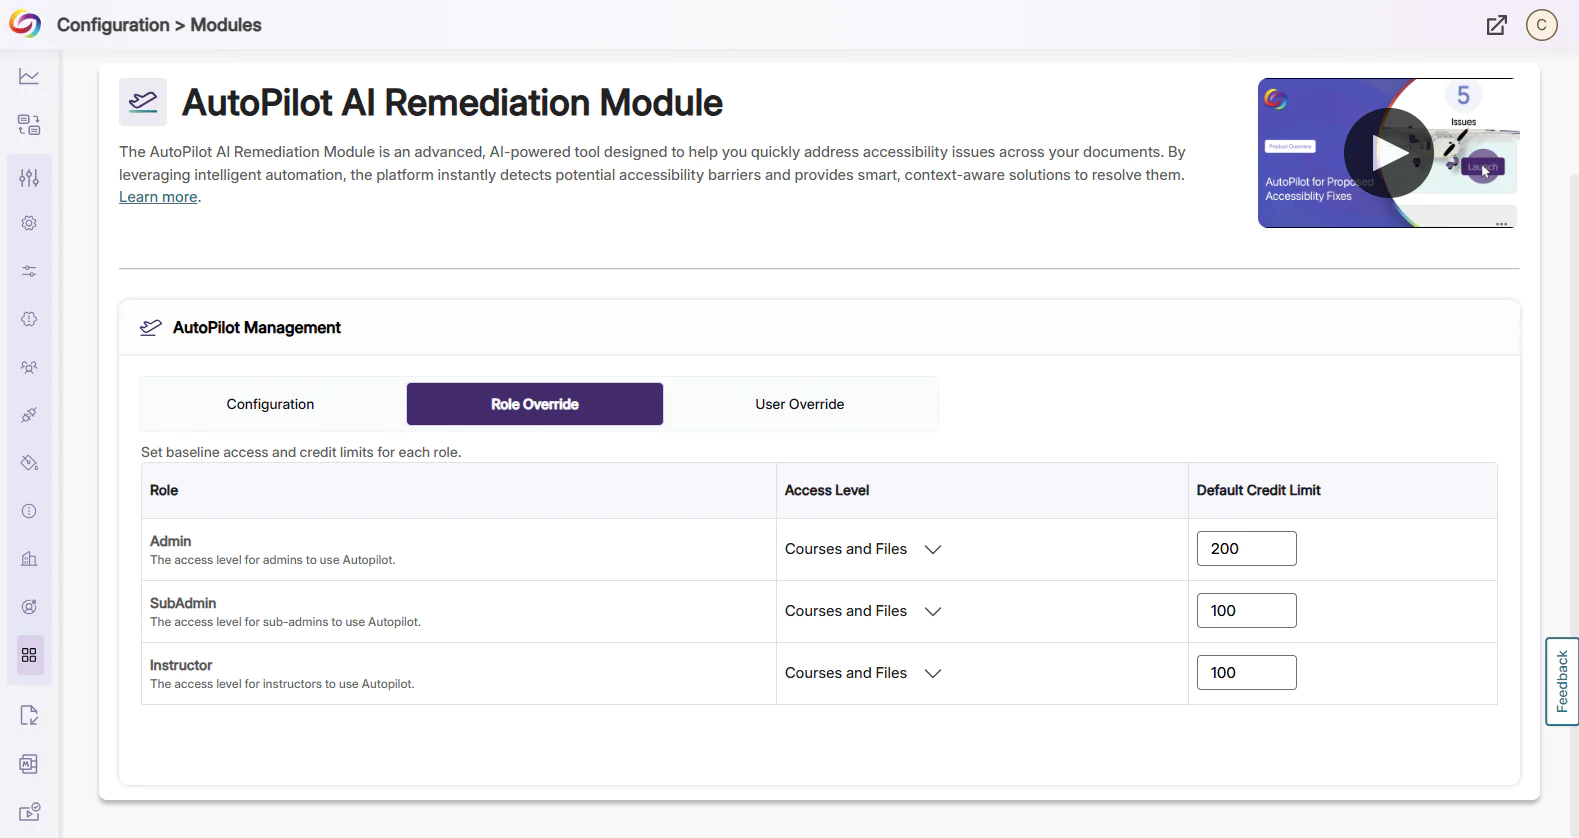Click the AutoPilot Management section icon
The image size is (1579, 838).
point(151,328)
